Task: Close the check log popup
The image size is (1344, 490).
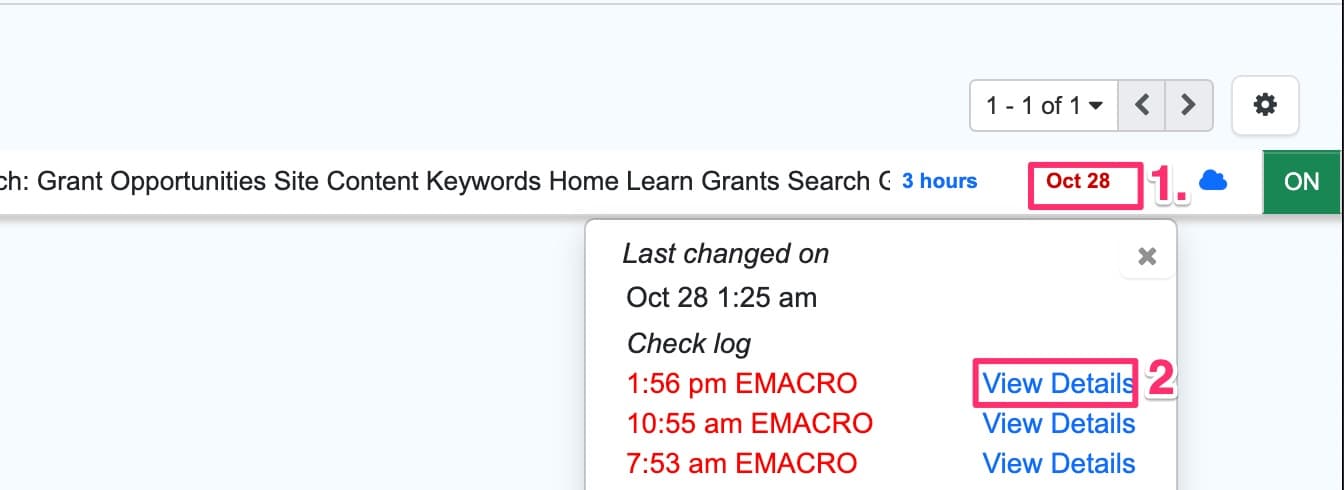Action: coord(1147,257)
